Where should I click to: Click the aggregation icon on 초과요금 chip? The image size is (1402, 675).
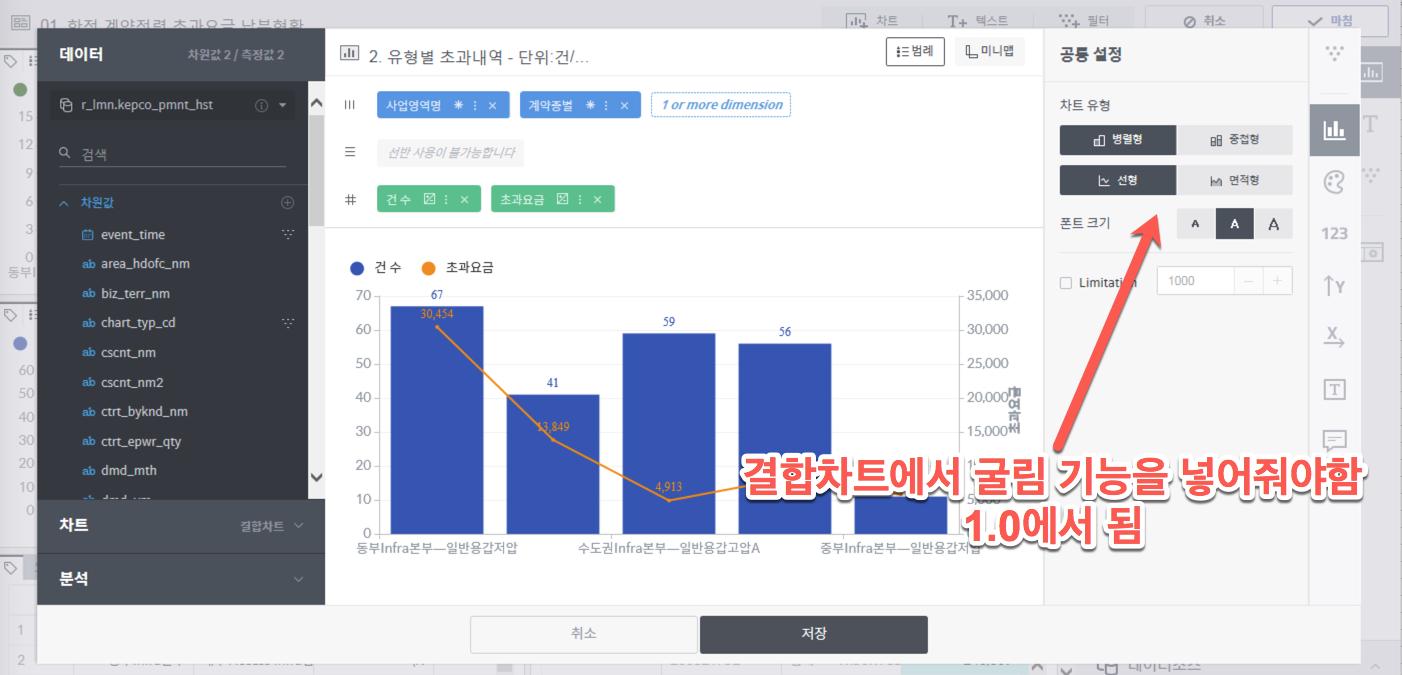click(563, 199)
